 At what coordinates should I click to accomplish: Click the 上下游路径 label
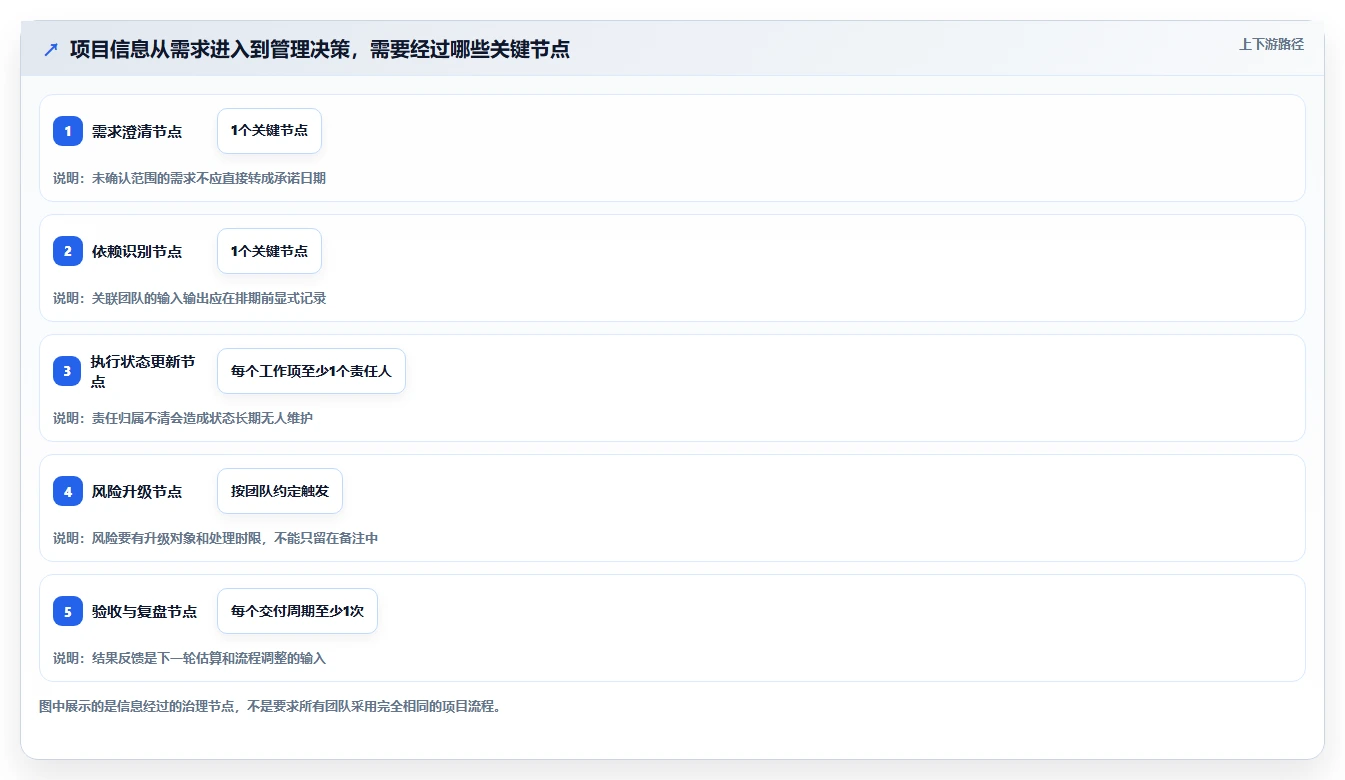point(1271,44)
